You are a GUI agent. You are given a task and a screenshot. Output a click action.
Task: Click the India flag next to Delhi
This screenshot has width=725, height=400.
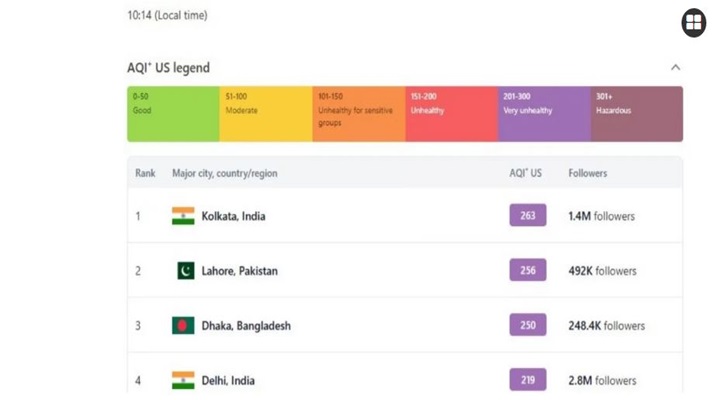coord(183,380)
